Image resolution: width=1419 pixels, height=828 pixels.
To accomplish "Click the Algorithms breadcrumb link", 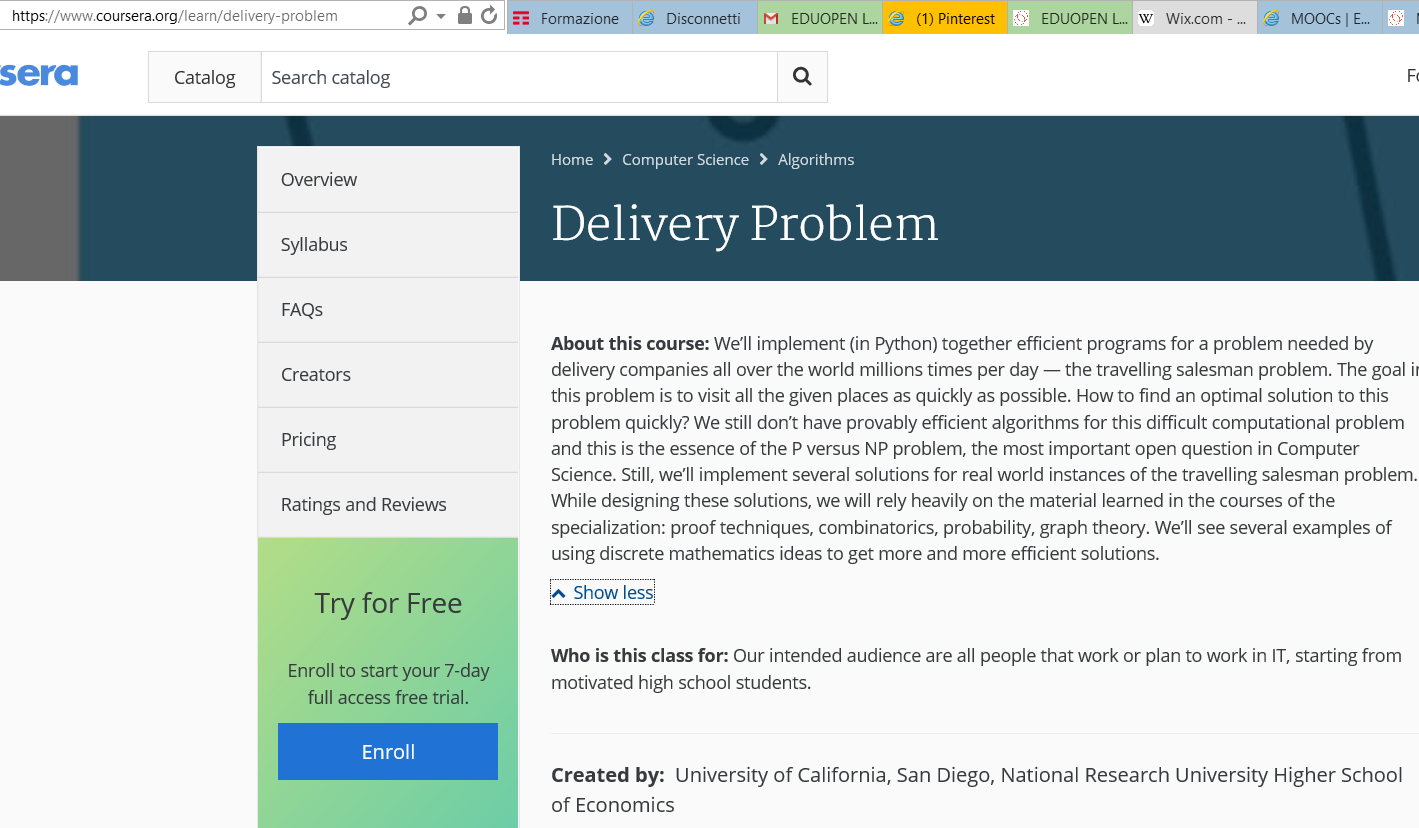I will tap(816, 160).
